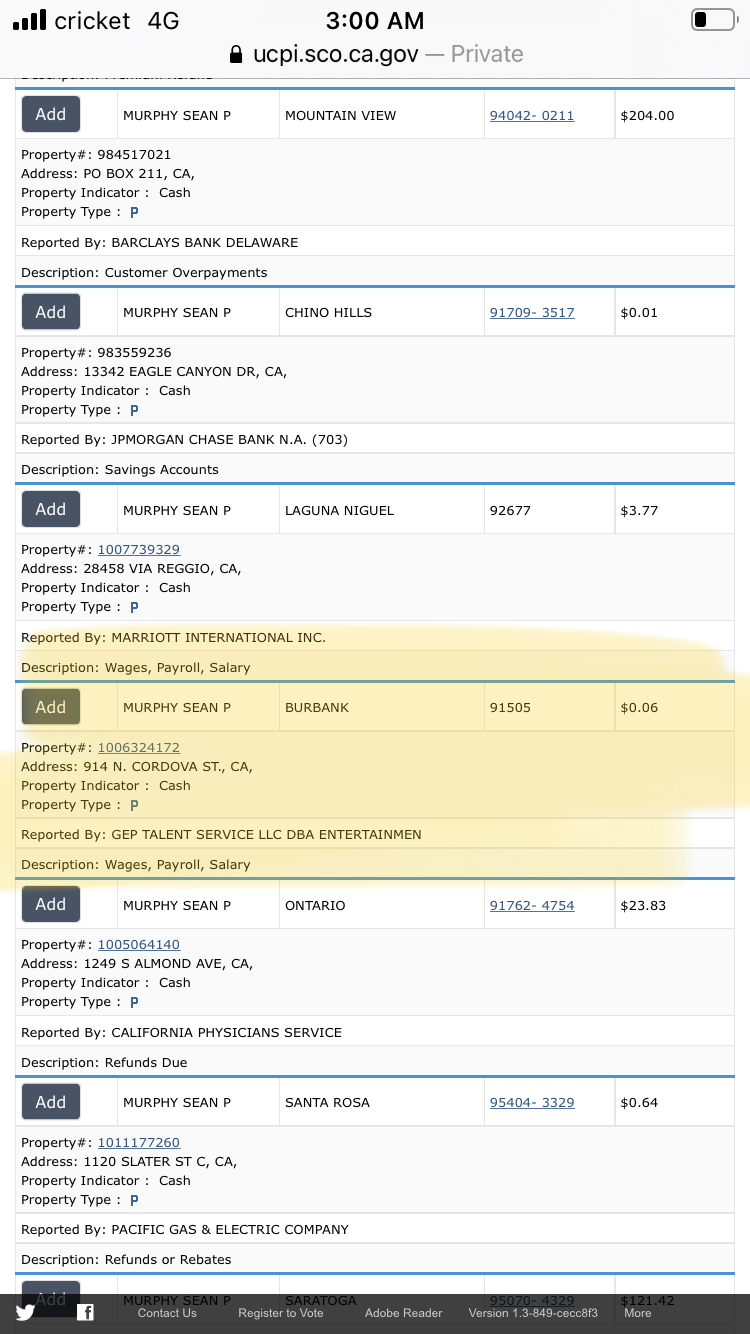Select the $3.77 amount cell
The width and height of the screenshot is (750, 1334).
pos(674,510)
